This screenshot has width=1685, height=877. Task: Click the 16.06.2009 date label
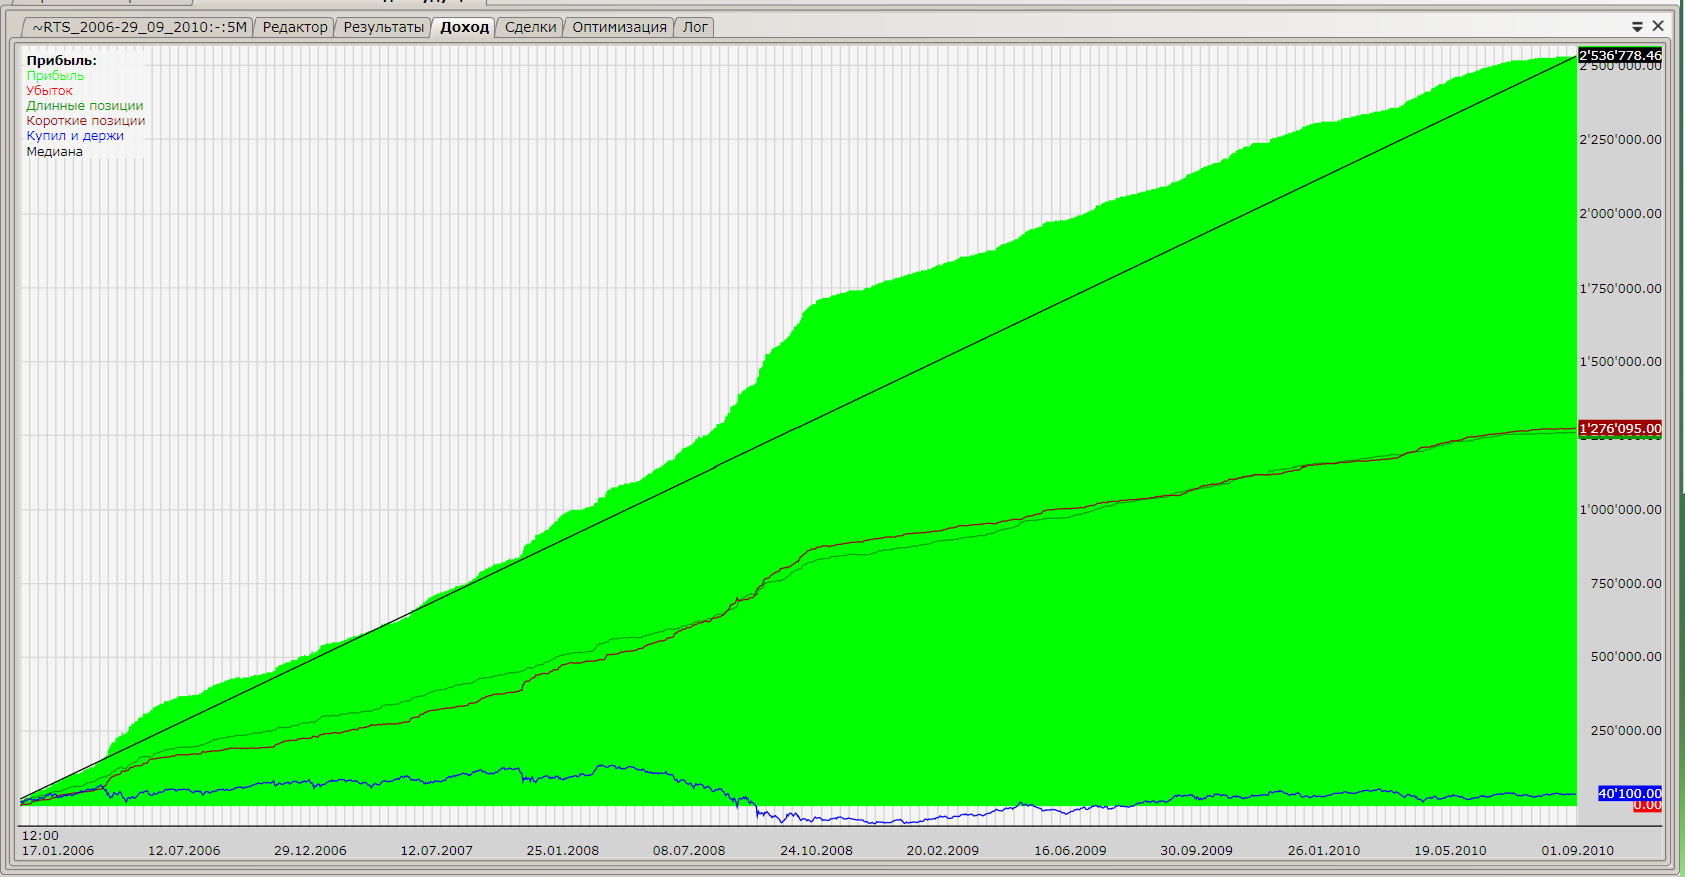point(1070,851)
